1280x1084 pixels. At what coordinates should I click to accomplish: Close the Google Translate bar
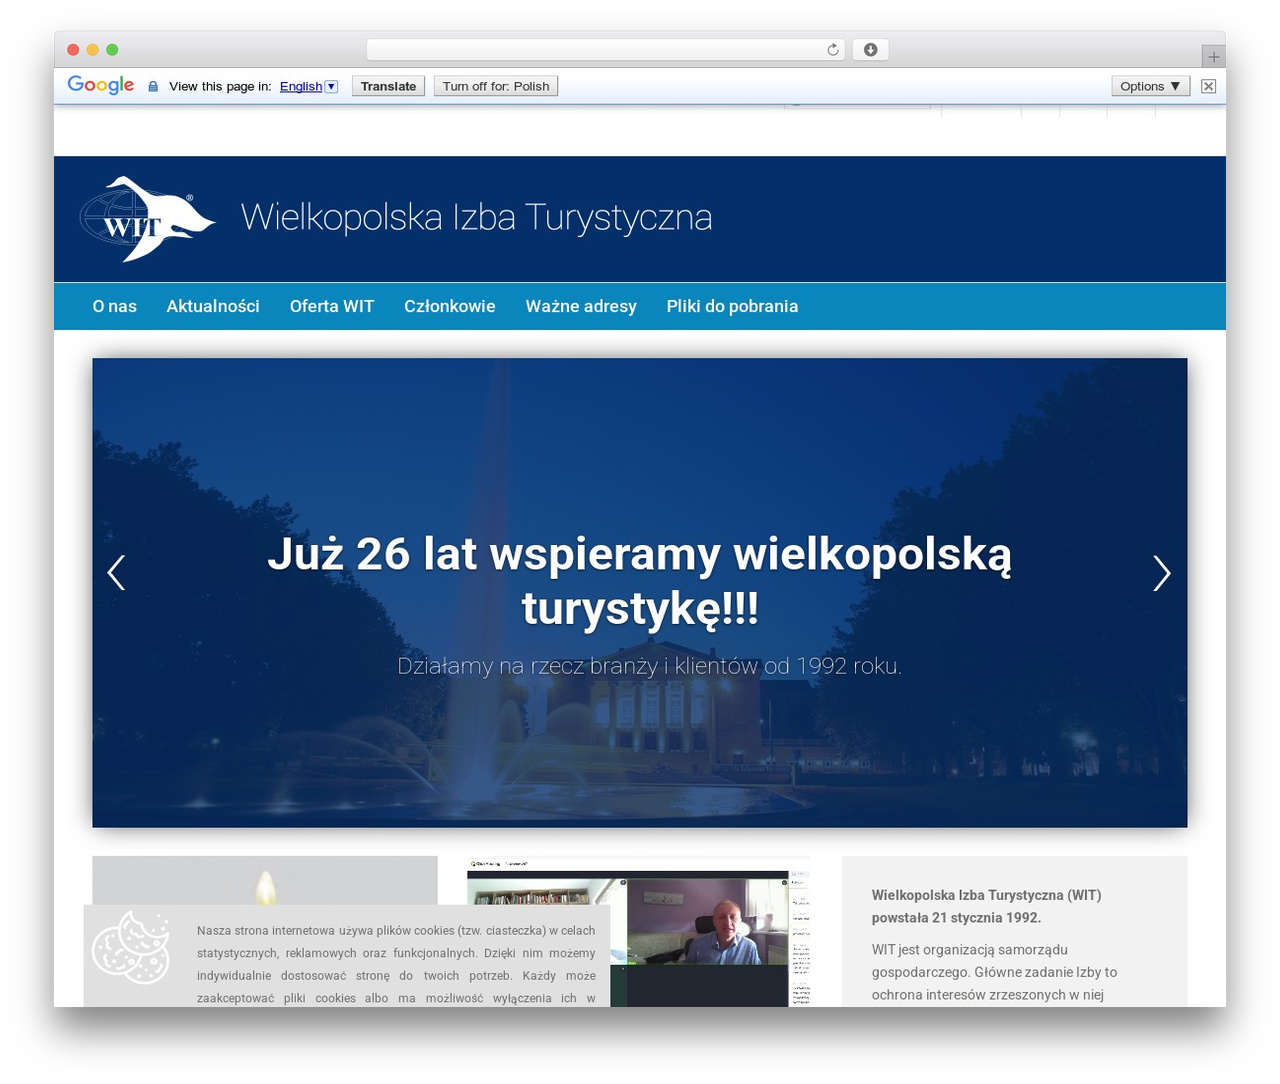[x=1208, y=86]
